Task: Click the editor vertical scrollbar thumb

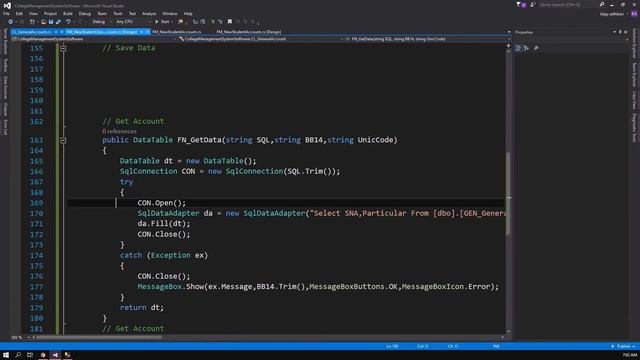Action: click(x=508, y=194)
